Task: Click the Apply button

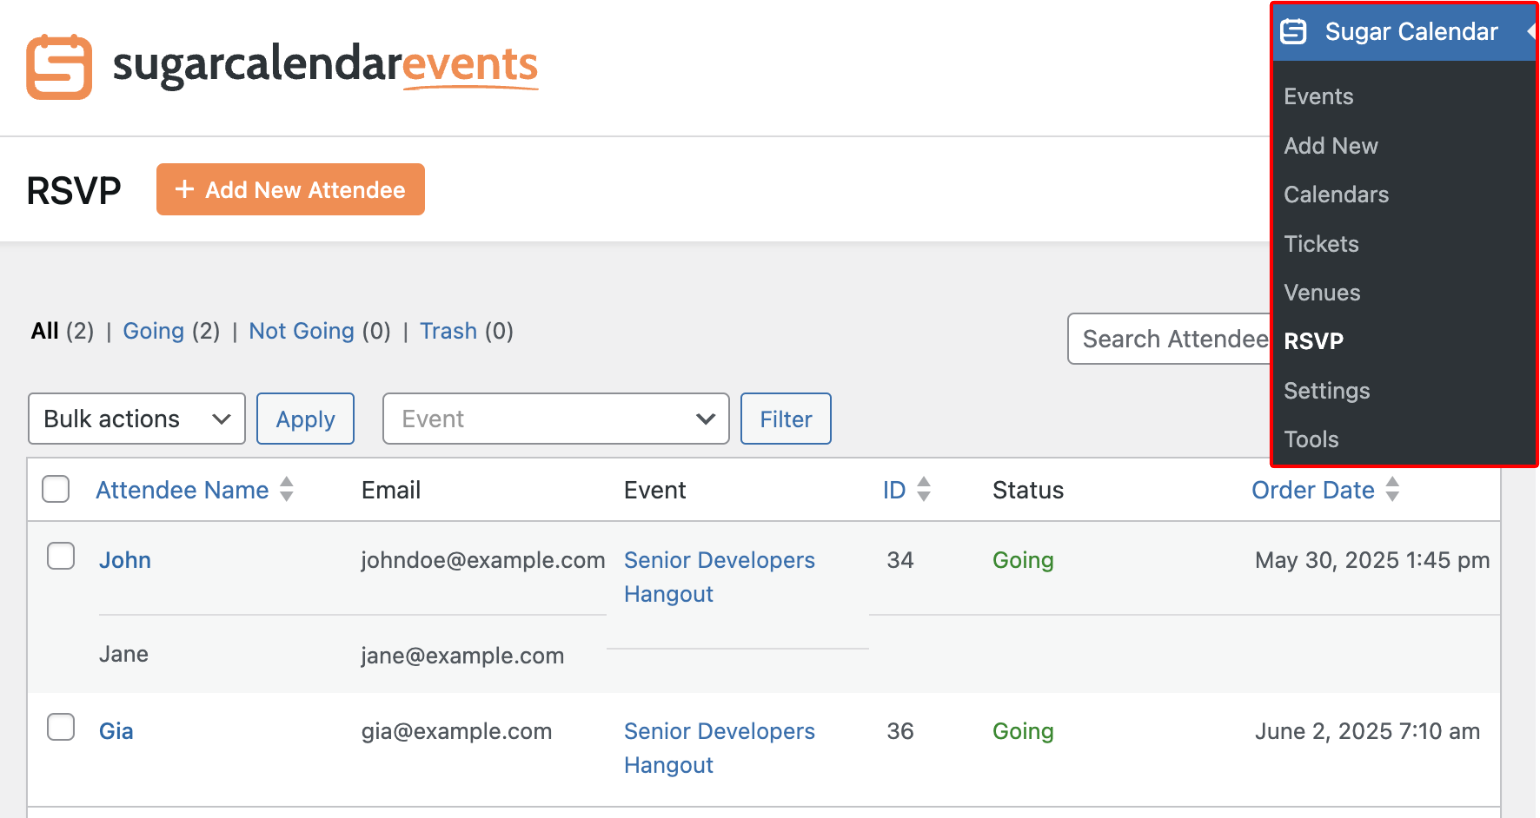Action: tap(305, 418)
